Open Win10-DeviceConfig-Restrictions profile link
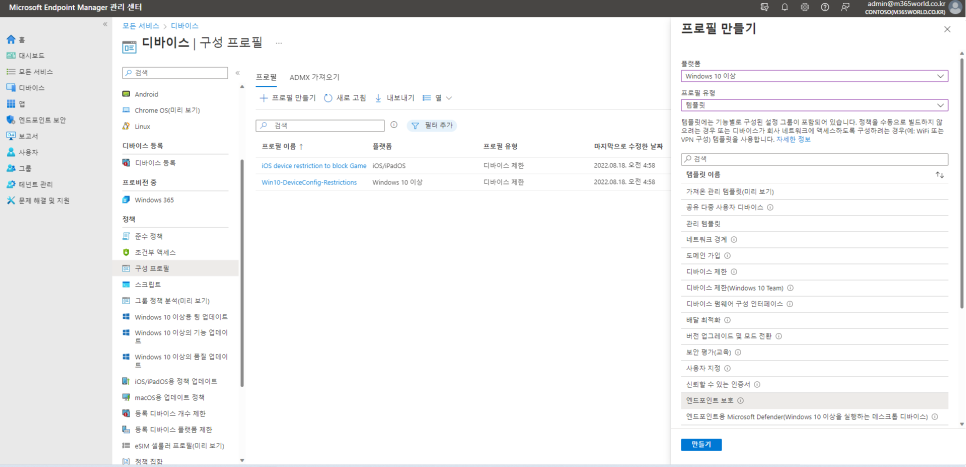This screenshot has width=966, height=467. [x=309, y=182]
